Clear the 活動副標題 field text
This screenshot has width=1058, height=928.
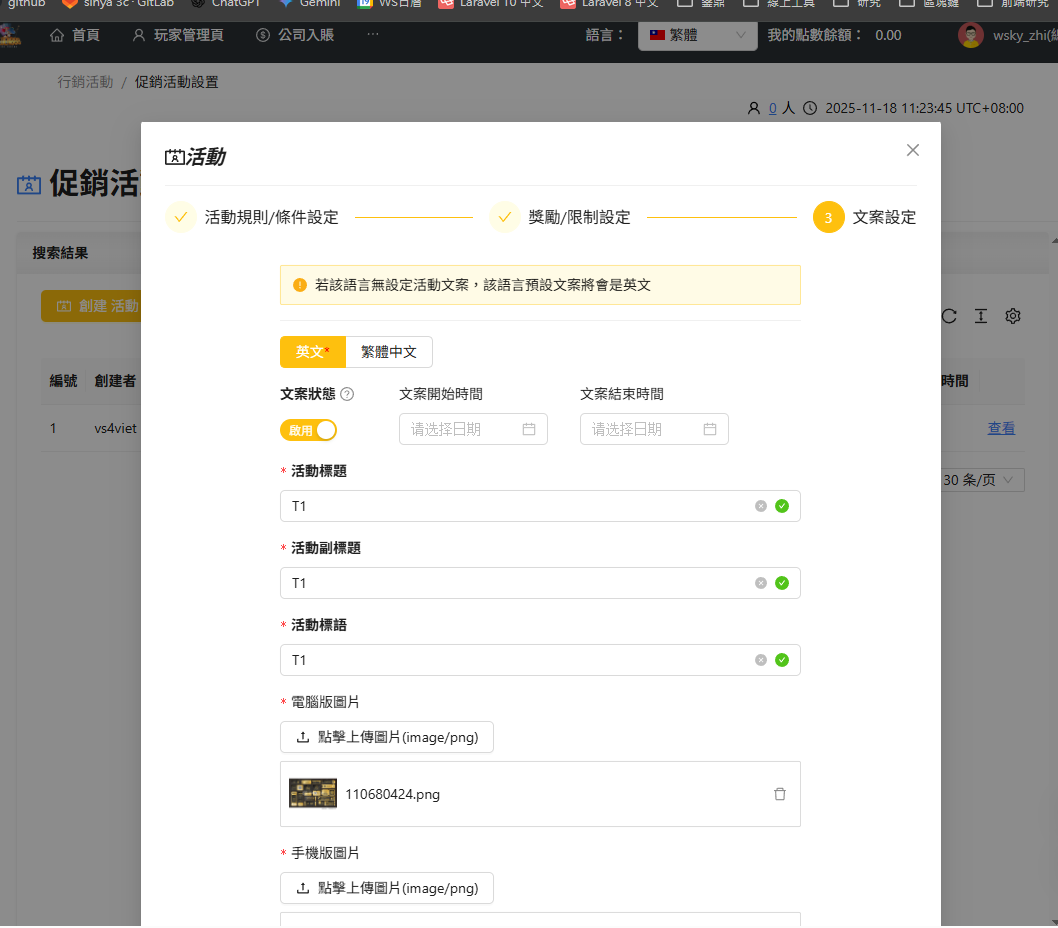tap(761, 583)
